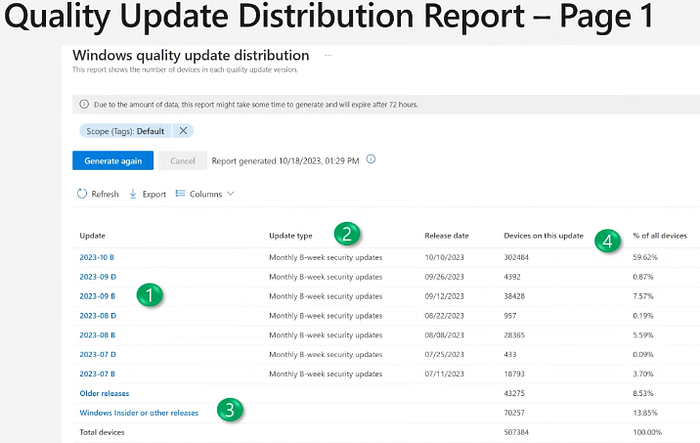Expand the Columns dropdown chevron
The height and width of the screenshot is (443, 700).
point(230,193)
